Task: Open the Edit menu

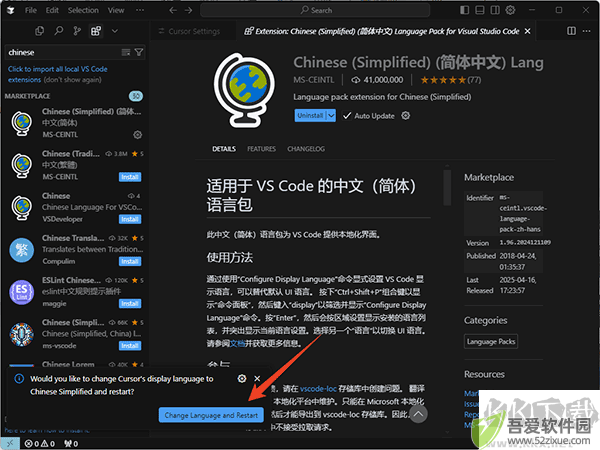Action: (52, 10)
